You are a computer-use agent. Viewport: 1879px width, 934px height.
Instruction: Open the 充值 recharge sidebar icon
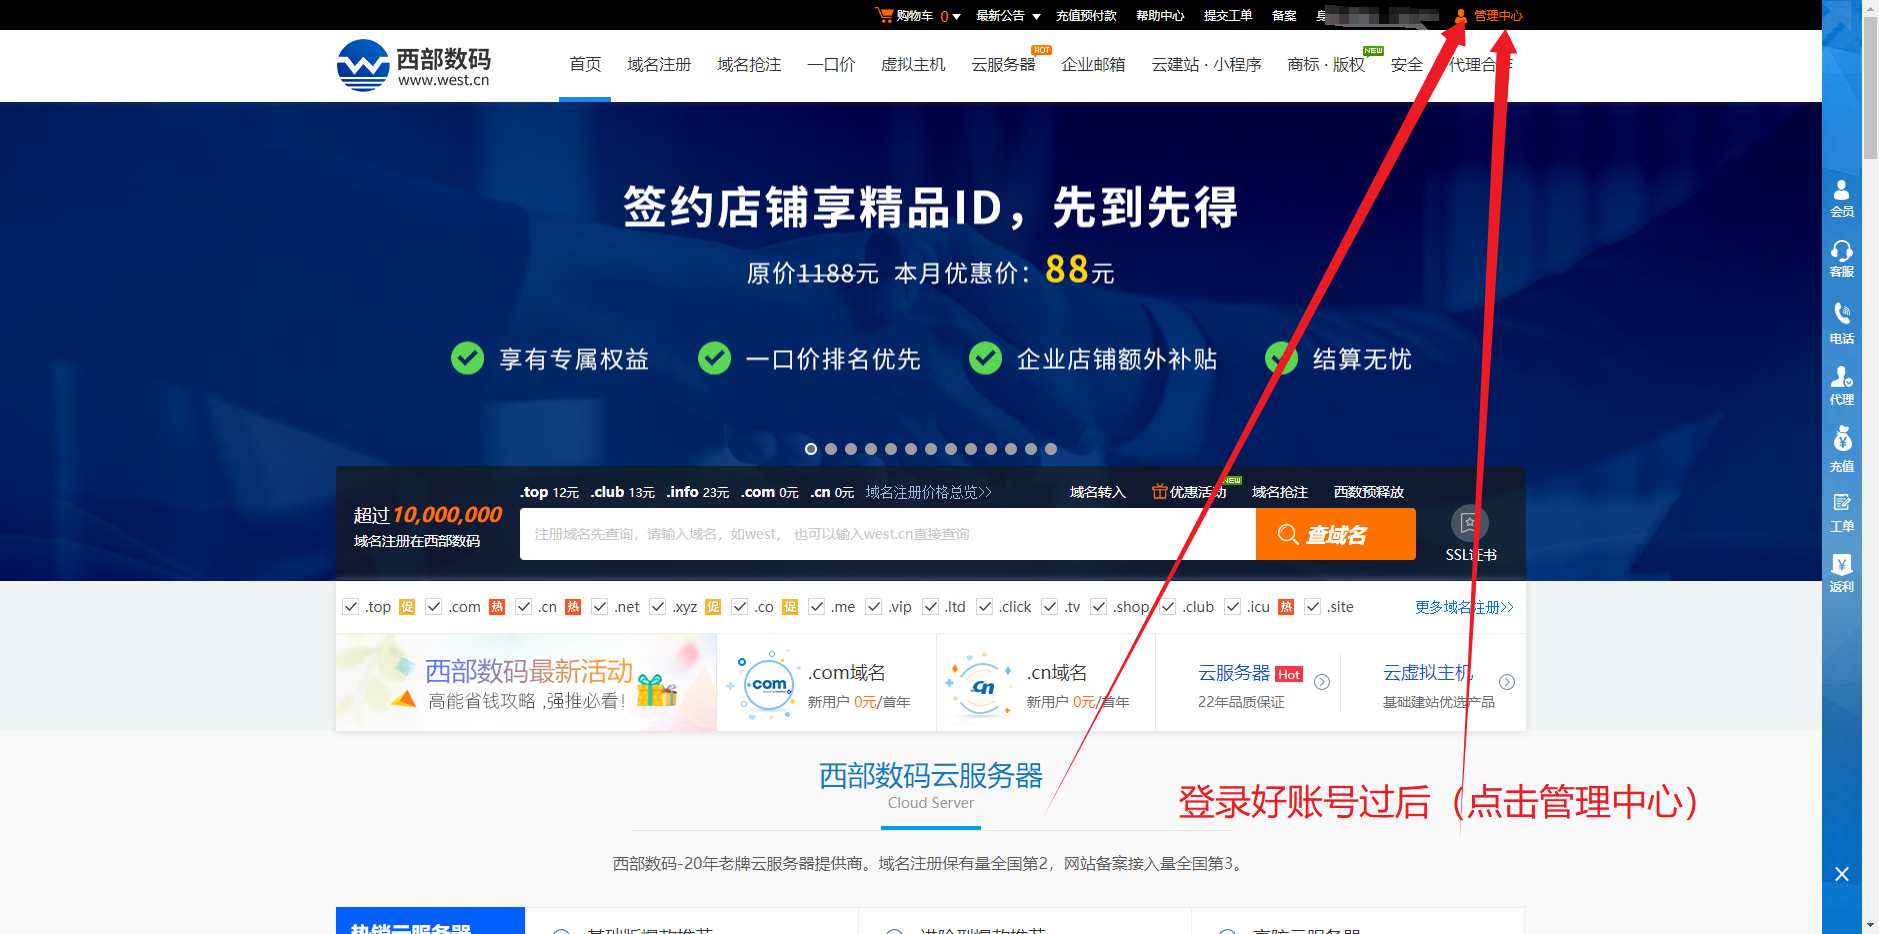[1842, 449]
